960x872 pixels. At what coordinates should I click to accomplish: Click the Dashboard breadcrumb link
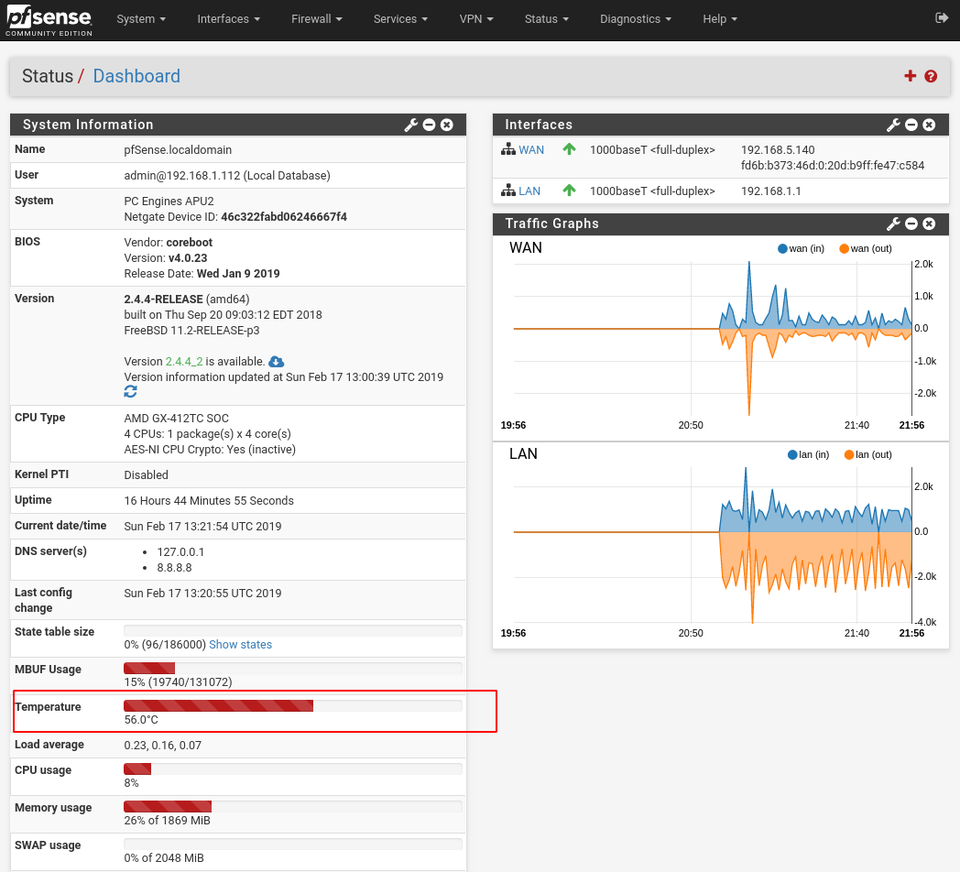[137, 76]
